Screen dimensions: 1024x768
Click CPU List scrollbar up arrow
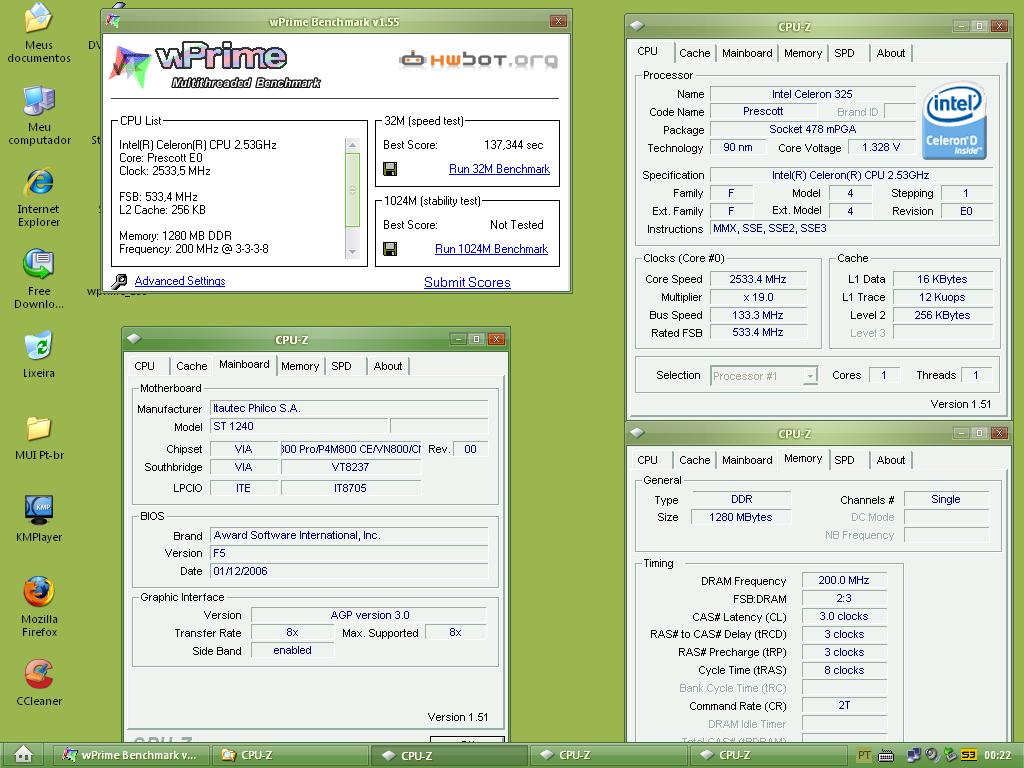pos(352,145)
